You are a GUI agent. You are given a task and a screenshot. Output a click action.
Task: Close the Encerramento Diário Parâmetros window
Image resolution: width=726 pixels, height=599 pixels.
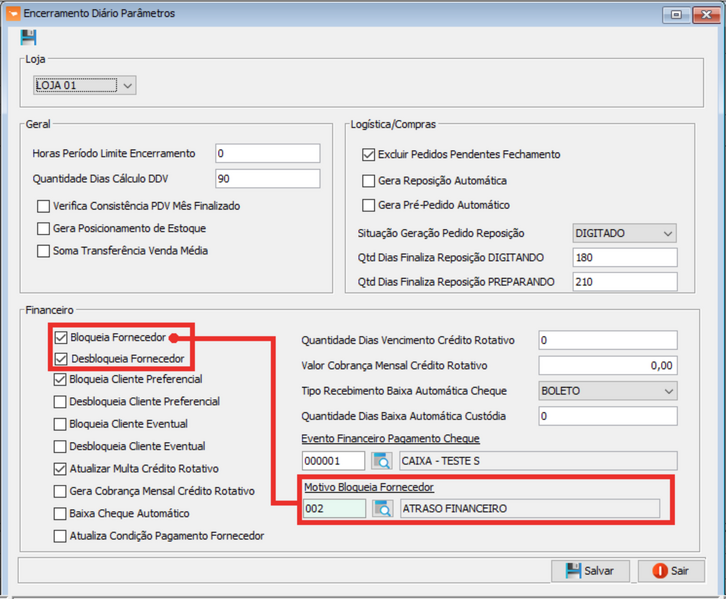point(705,14)
